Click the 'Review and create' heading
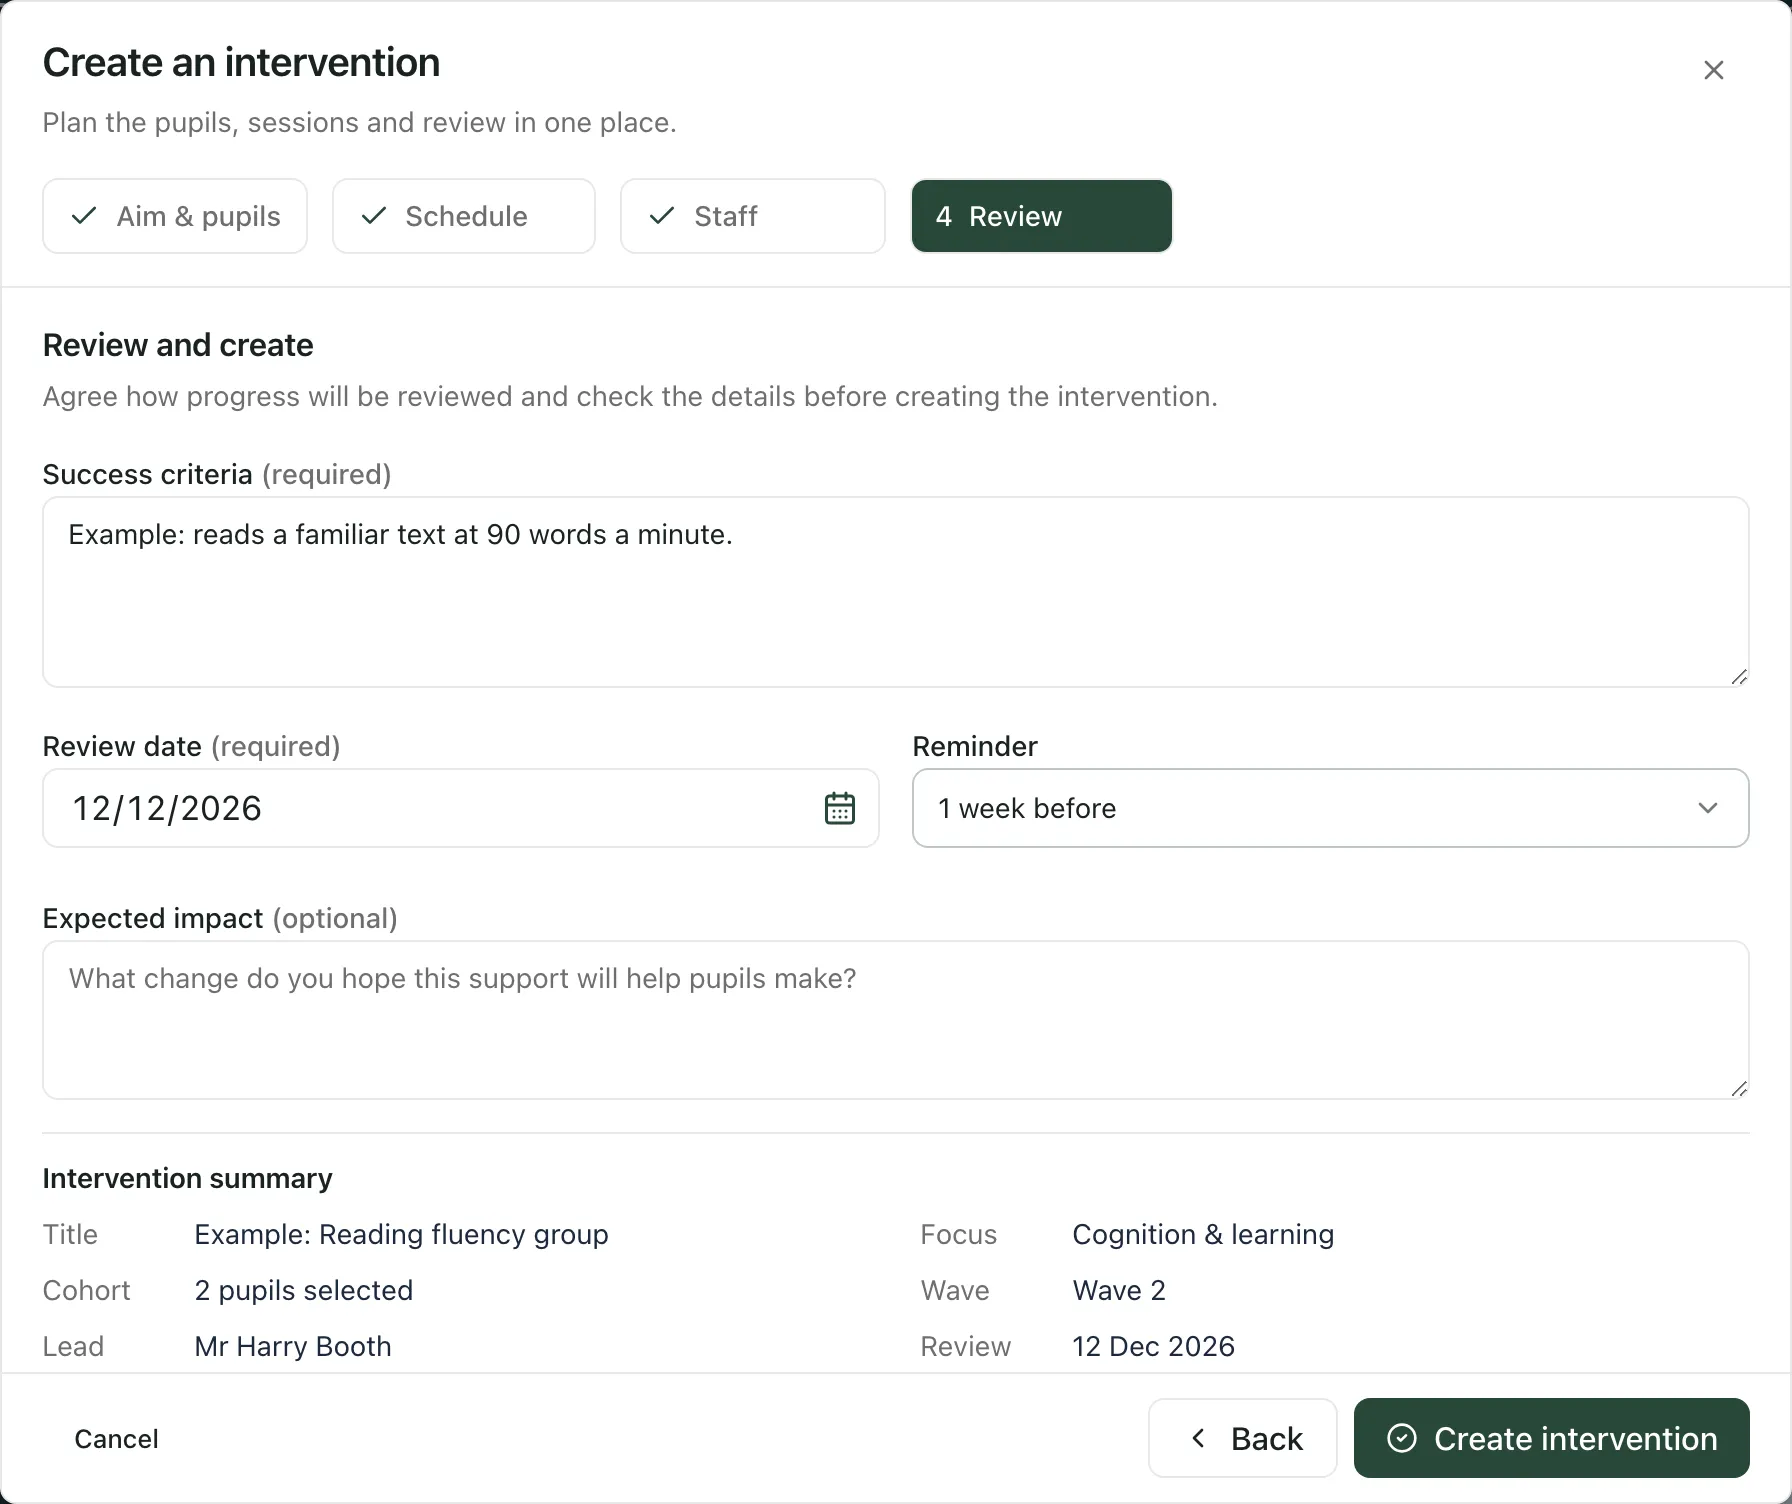The width and height of the screenshot is (1792, 1504). pos(178,345)
